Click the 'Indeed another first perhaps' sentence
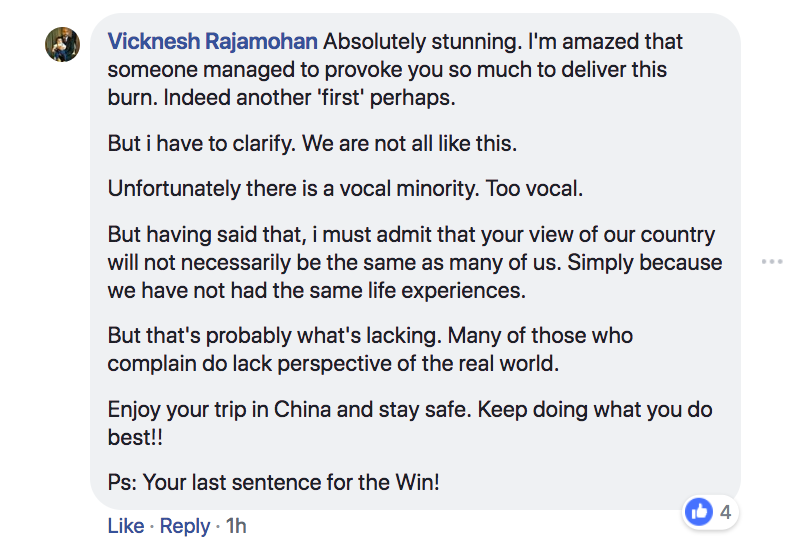 pos(309,98)
